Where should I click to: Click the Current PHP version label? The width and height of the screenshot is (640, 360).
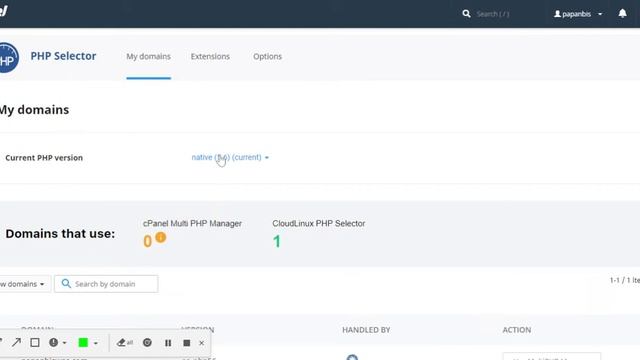click(44, 158)
